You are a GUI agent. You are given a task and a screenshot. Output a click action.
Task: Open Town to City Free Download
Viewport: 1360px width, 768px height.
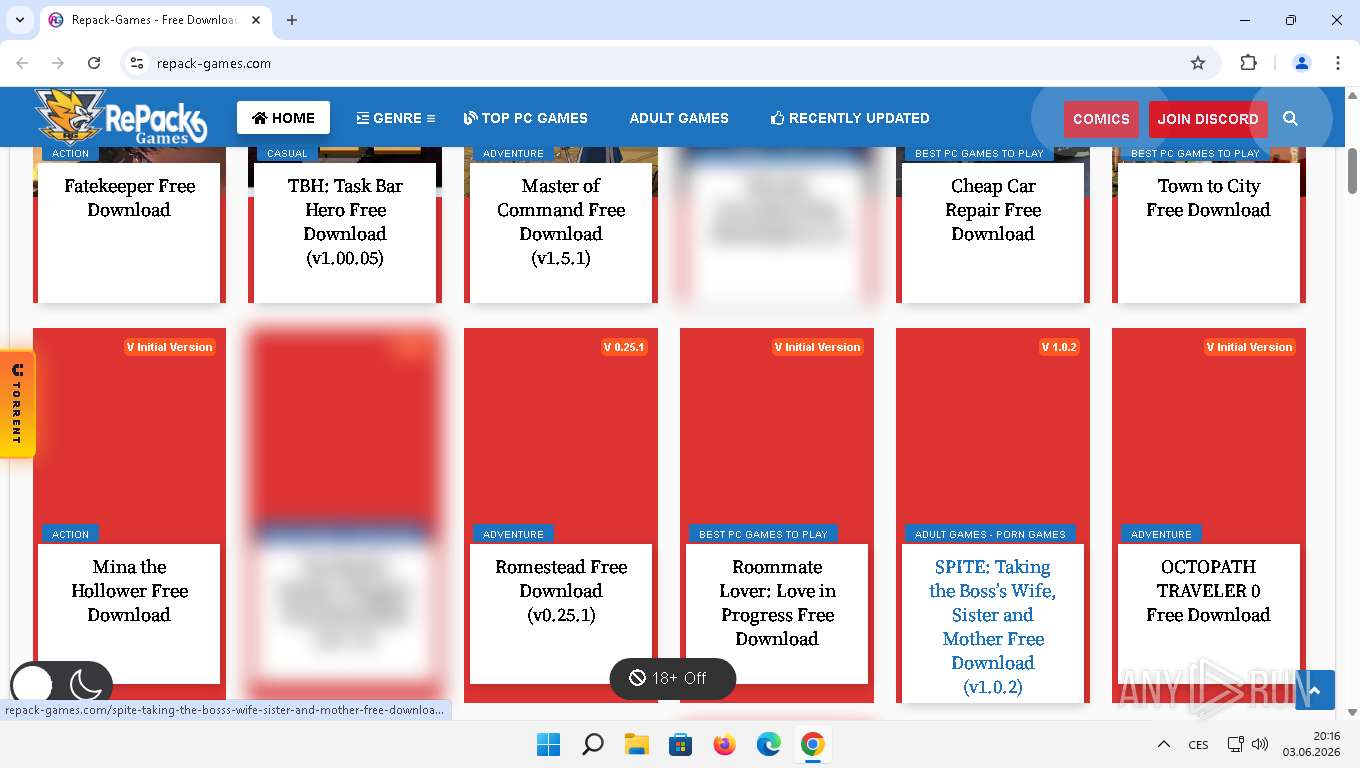pyautogui.click(x=1208, y=198)
